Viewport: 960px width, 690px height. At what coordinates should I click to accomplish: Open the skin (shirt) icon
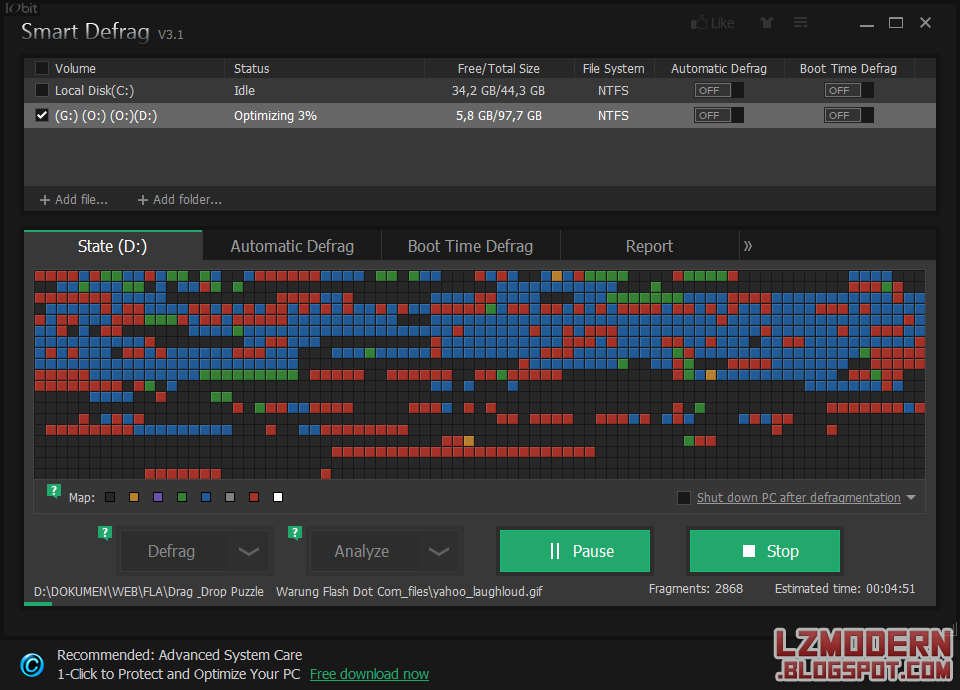[x=767, y=23]
